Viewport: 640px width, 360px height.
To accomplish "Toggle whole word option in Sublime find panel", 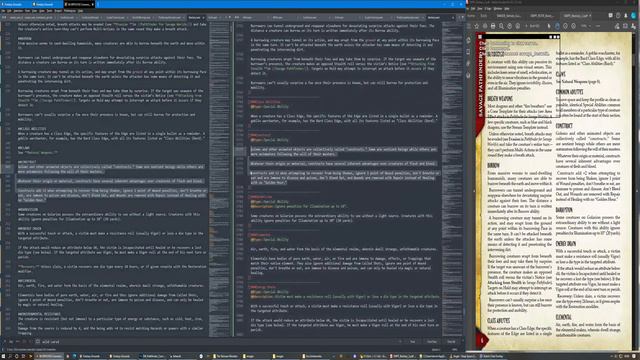I will pos(18,342).
